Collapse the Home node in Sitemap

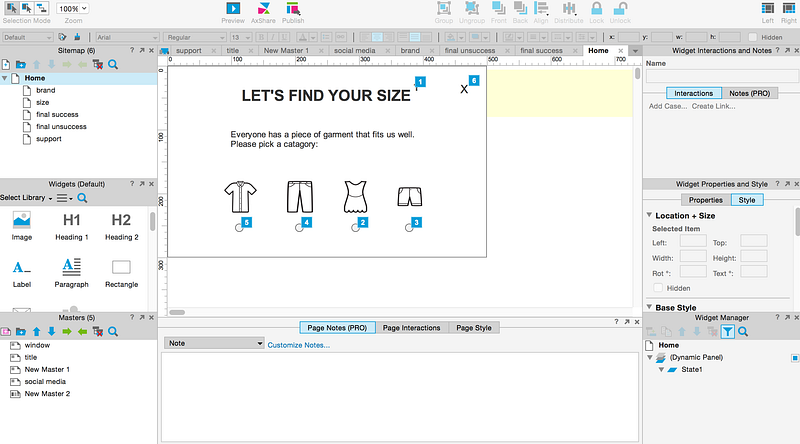click(5, 78)
